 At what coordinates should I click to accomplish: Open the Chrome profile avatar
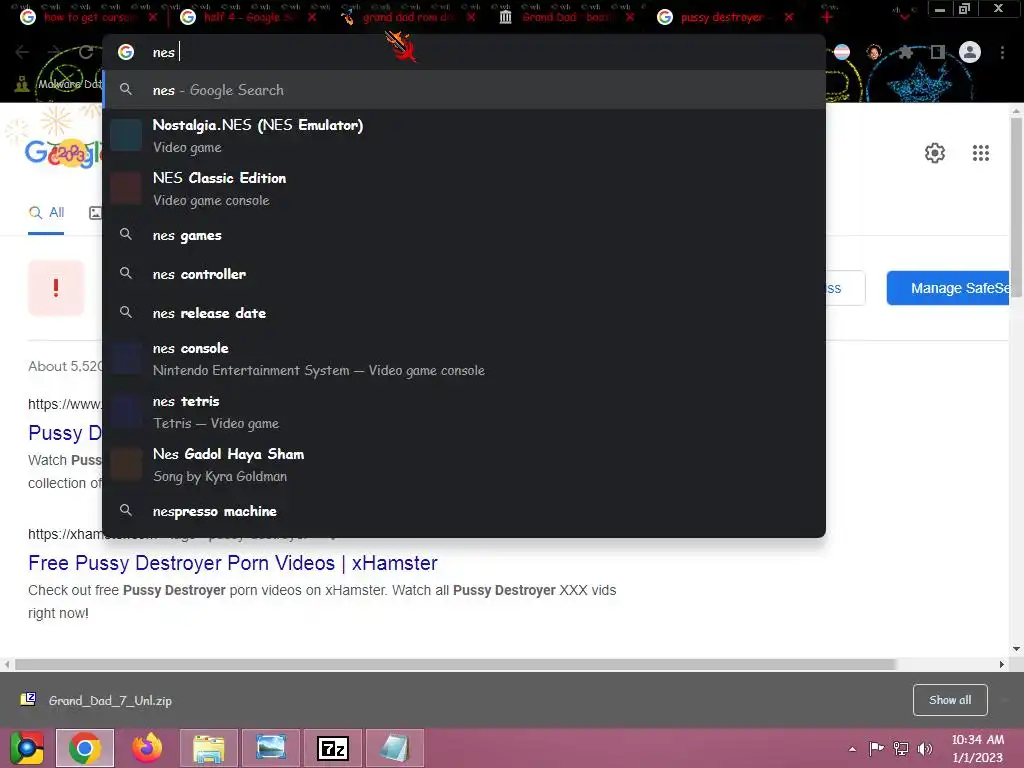(970, 52)
